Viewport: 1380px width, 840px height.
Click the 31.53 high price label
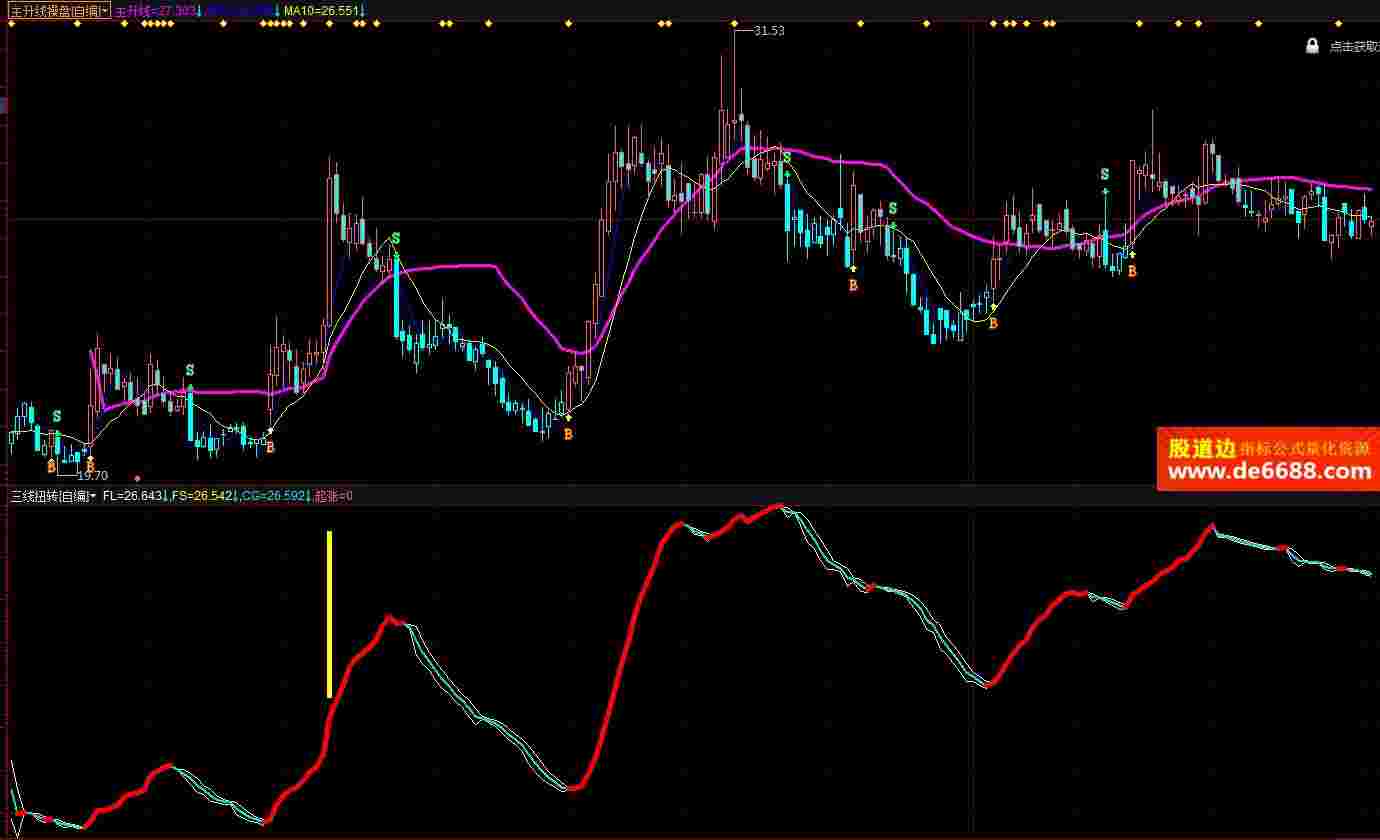point(769,31)
